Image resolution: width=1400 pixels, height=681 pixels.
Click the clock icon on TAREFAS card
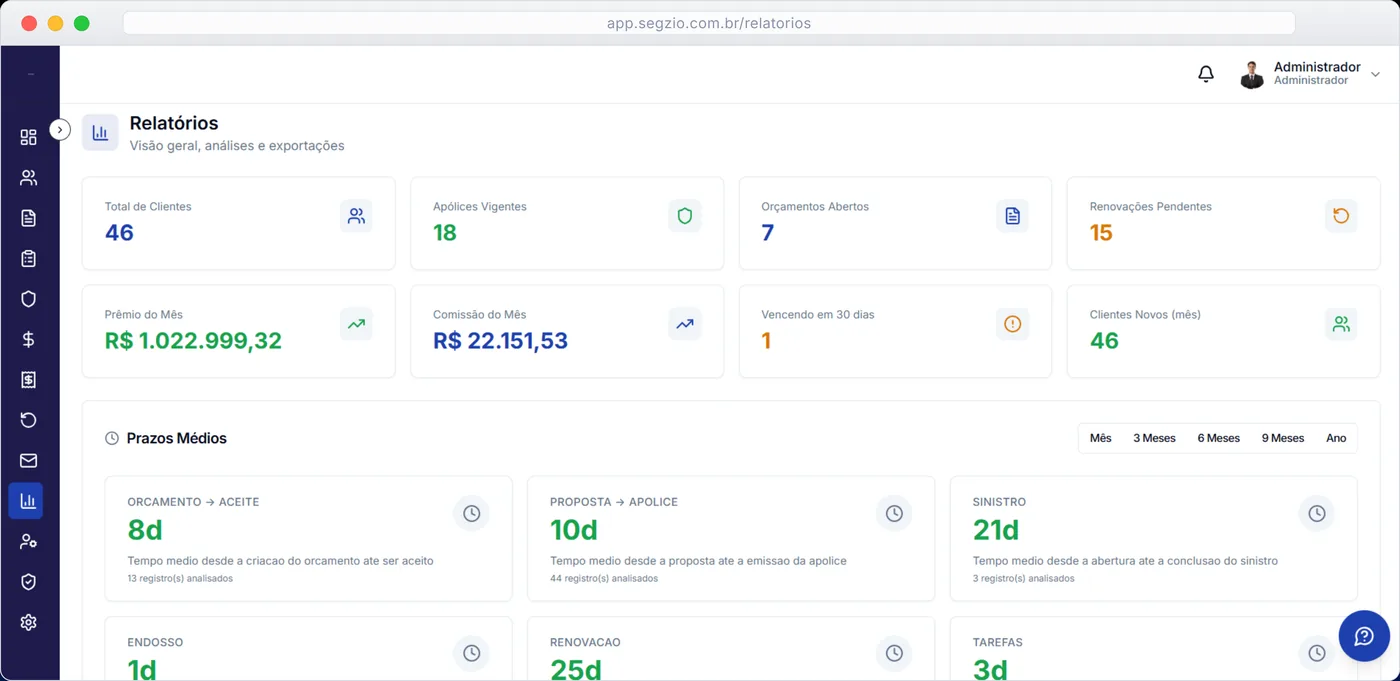1317,653
